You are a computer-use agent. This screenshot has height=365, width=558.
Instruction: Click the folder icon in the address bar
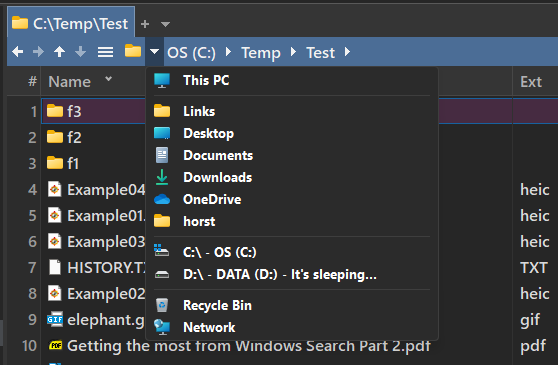[133, 51]
